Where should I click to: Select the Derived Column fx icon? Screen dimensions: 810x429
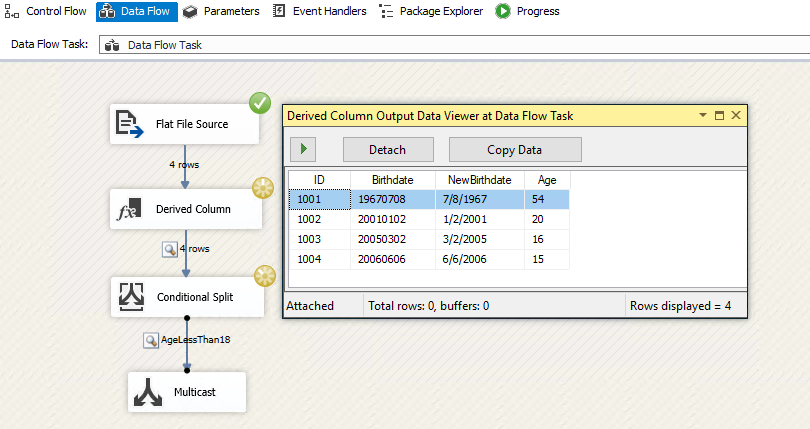tap(129, 209)
